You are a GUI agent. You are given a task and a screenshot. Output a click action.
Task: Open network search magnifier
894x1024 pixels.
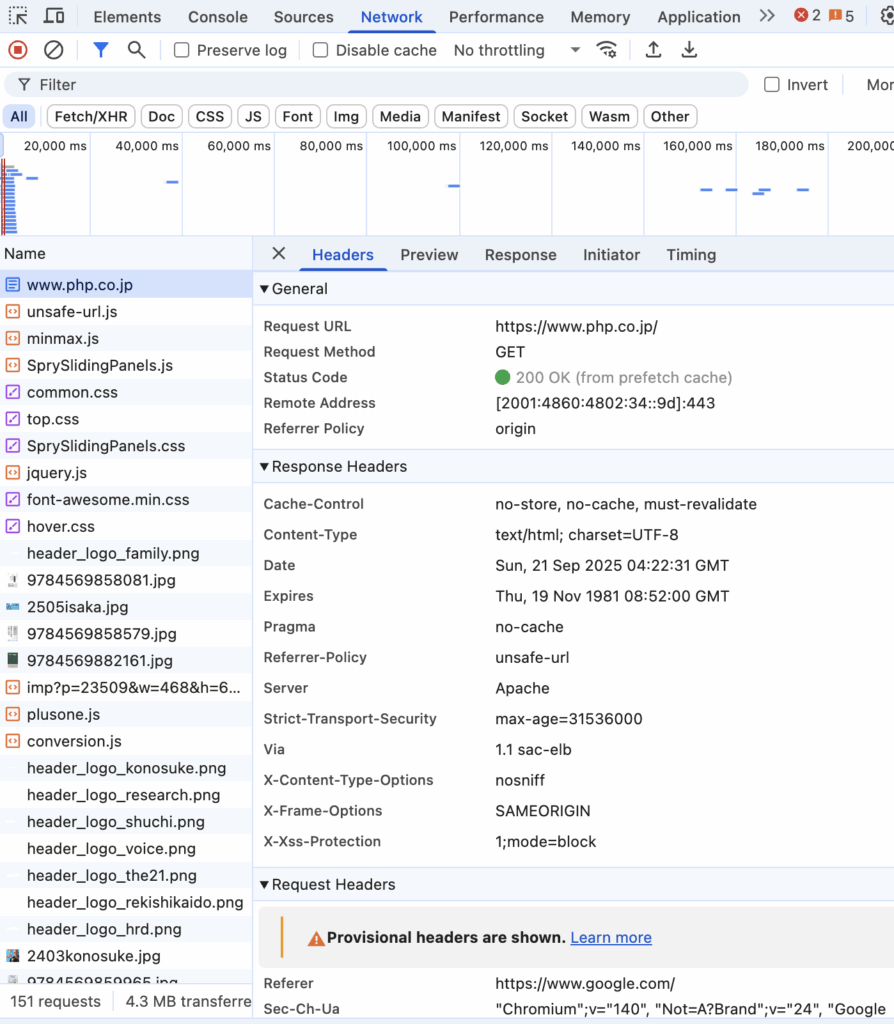click(136, 50)
